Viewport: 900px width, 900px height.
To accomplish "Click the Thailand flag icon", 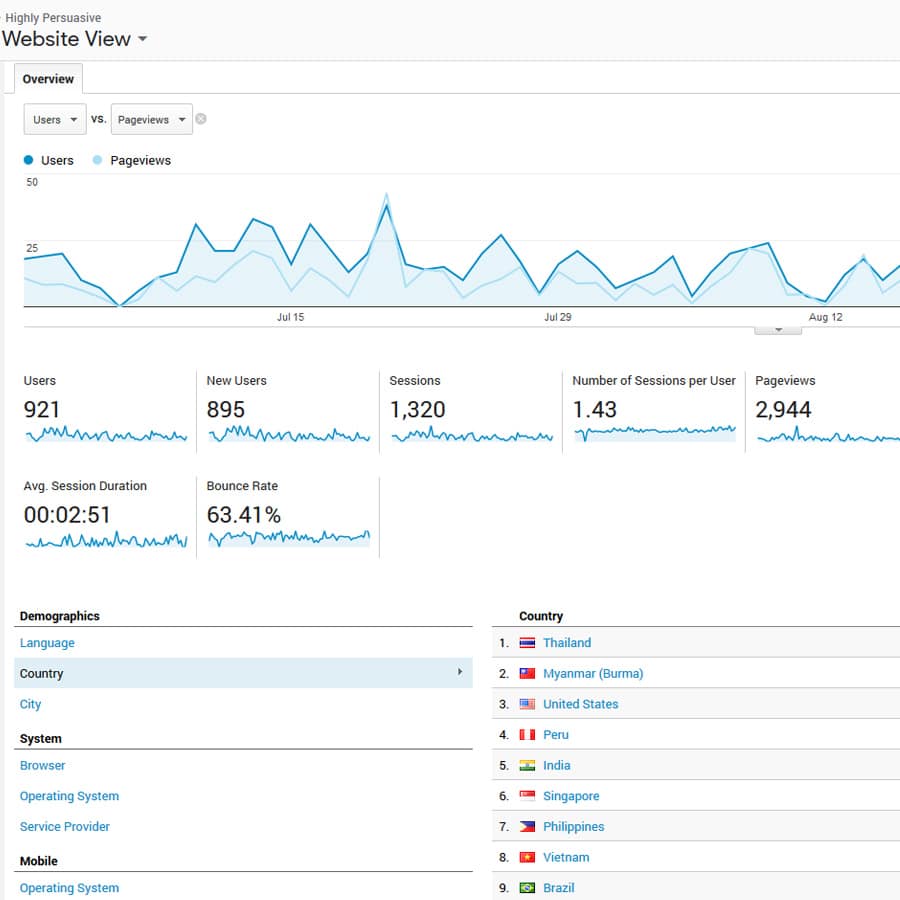I will [527, 643].
